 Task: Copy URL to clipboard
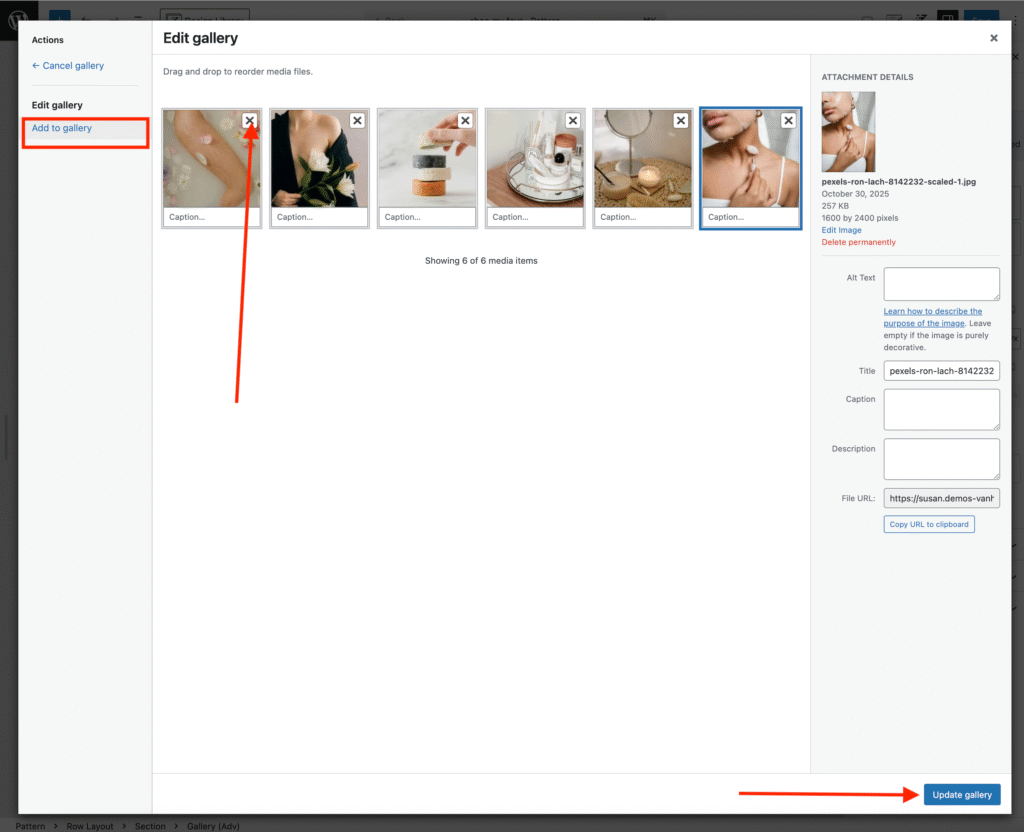tap(928, 524)
